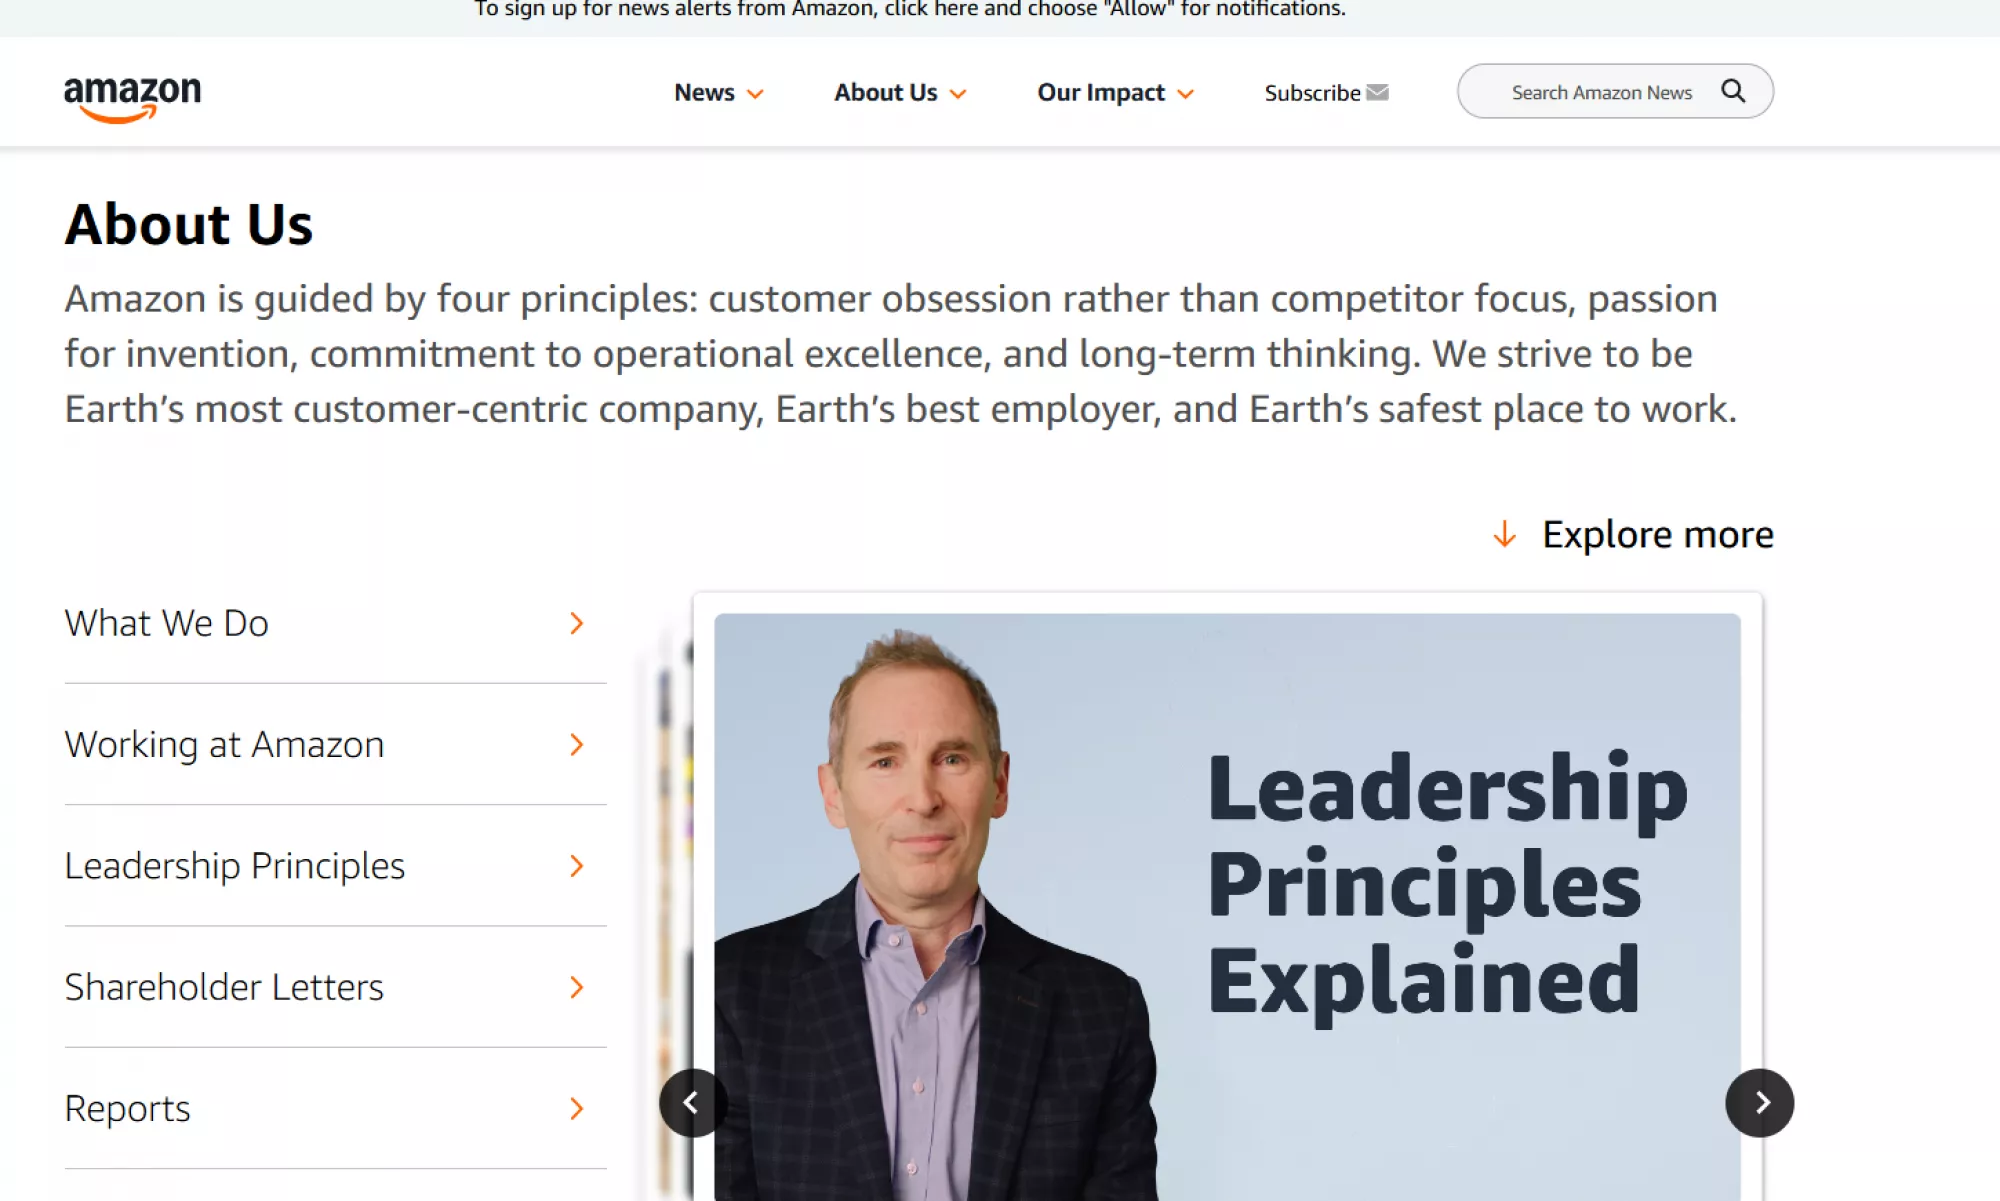The image size is (2000, 1201).
Task: Open the Leadership Principles sidebar item
Action: pyautogui.click(x=235, y=866)
